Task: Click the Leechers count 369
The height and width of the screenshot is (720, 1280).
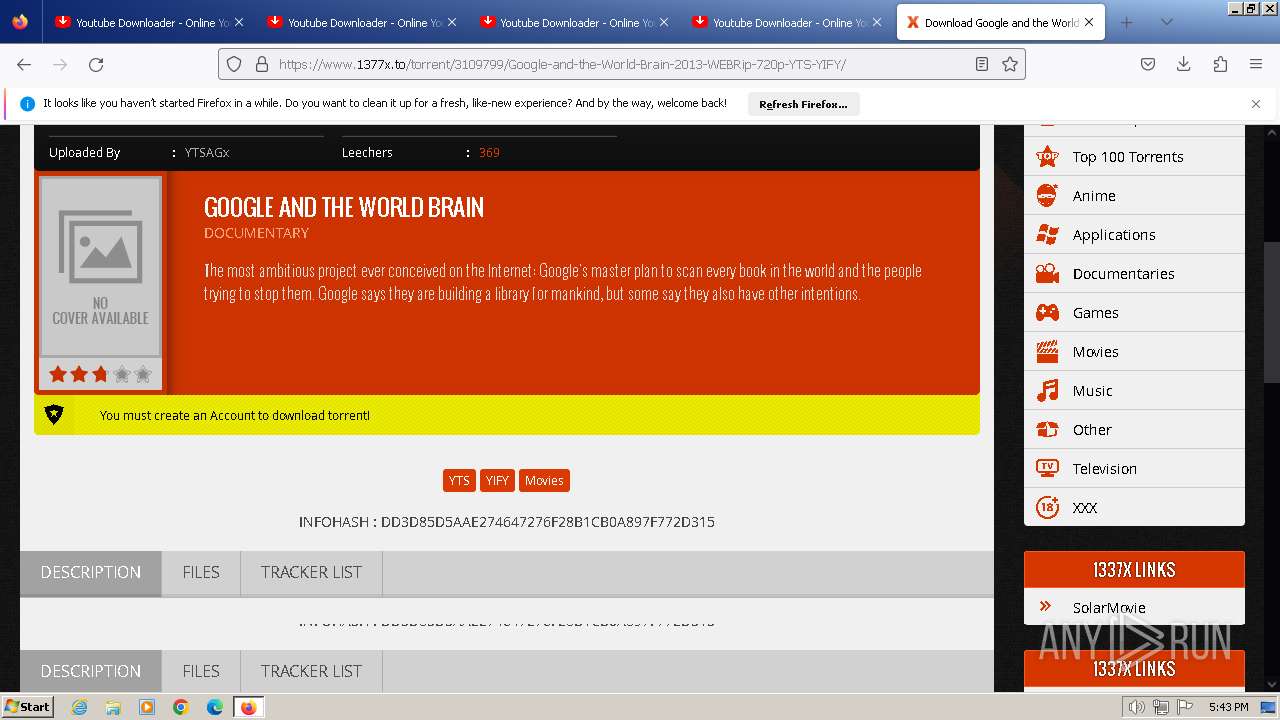Action: pyautogui.click(x=489, y=153)
